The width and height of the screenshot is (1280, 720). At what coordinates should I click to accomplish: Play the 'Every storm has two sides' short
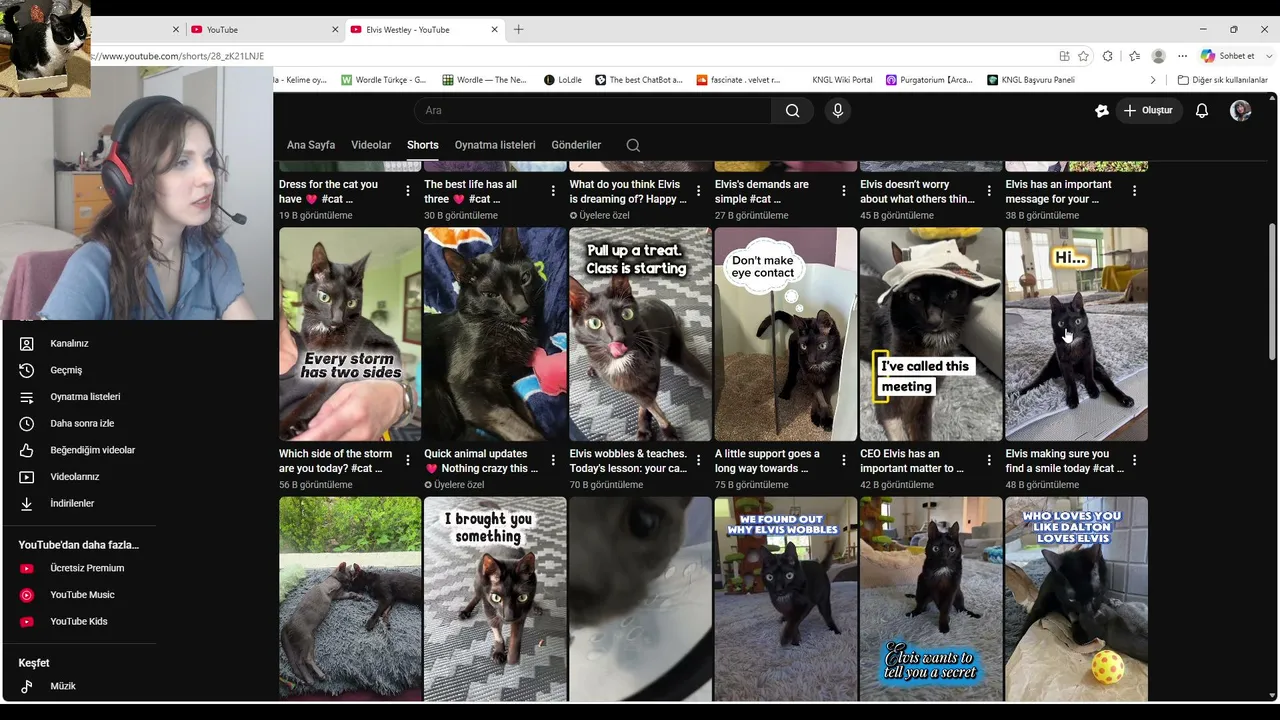pos(350,334)
